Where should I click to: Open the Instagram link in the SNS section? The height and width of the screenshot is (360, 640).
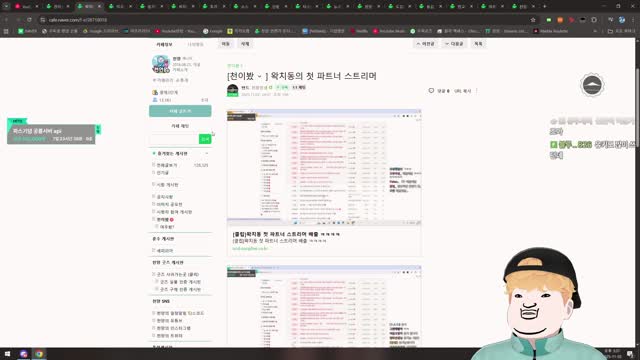point(173,328)
